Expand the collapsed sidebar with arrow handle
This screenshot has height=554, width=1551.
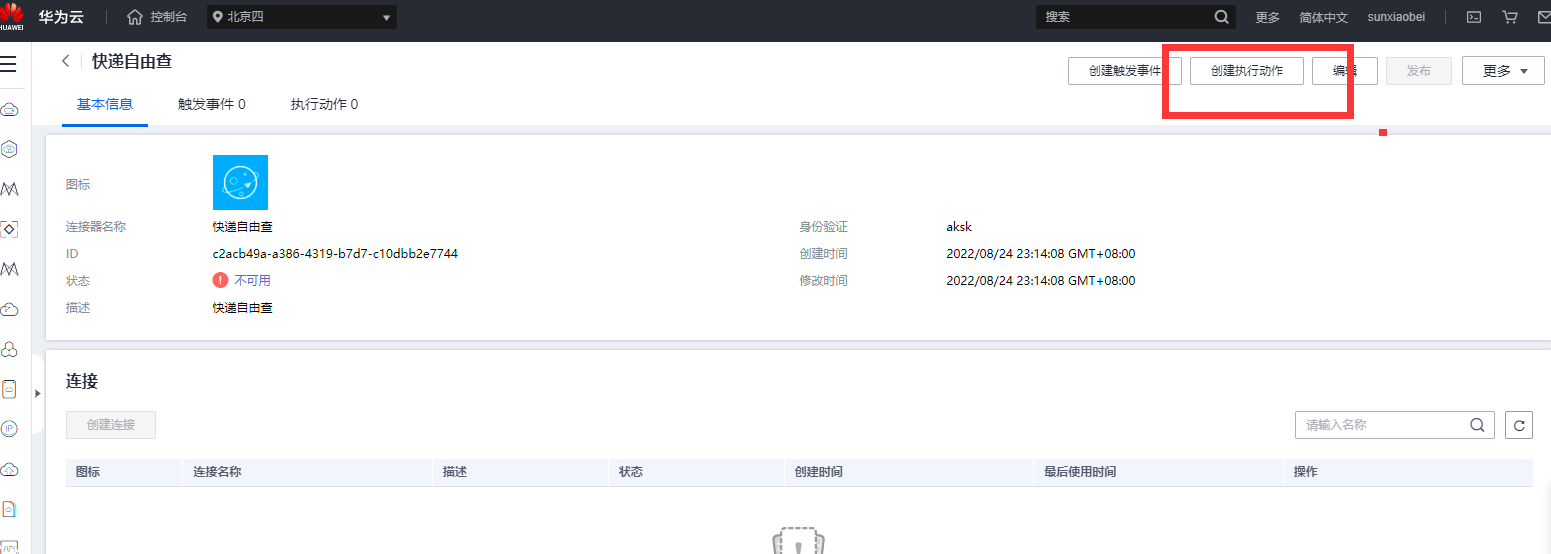coord(38,394)
